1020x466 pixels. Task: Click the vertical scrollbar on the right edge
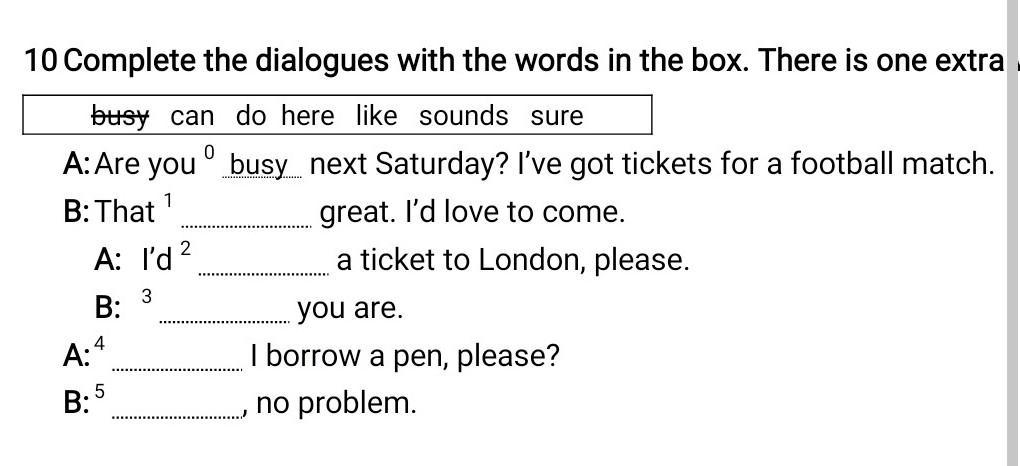coord(1012,233)
